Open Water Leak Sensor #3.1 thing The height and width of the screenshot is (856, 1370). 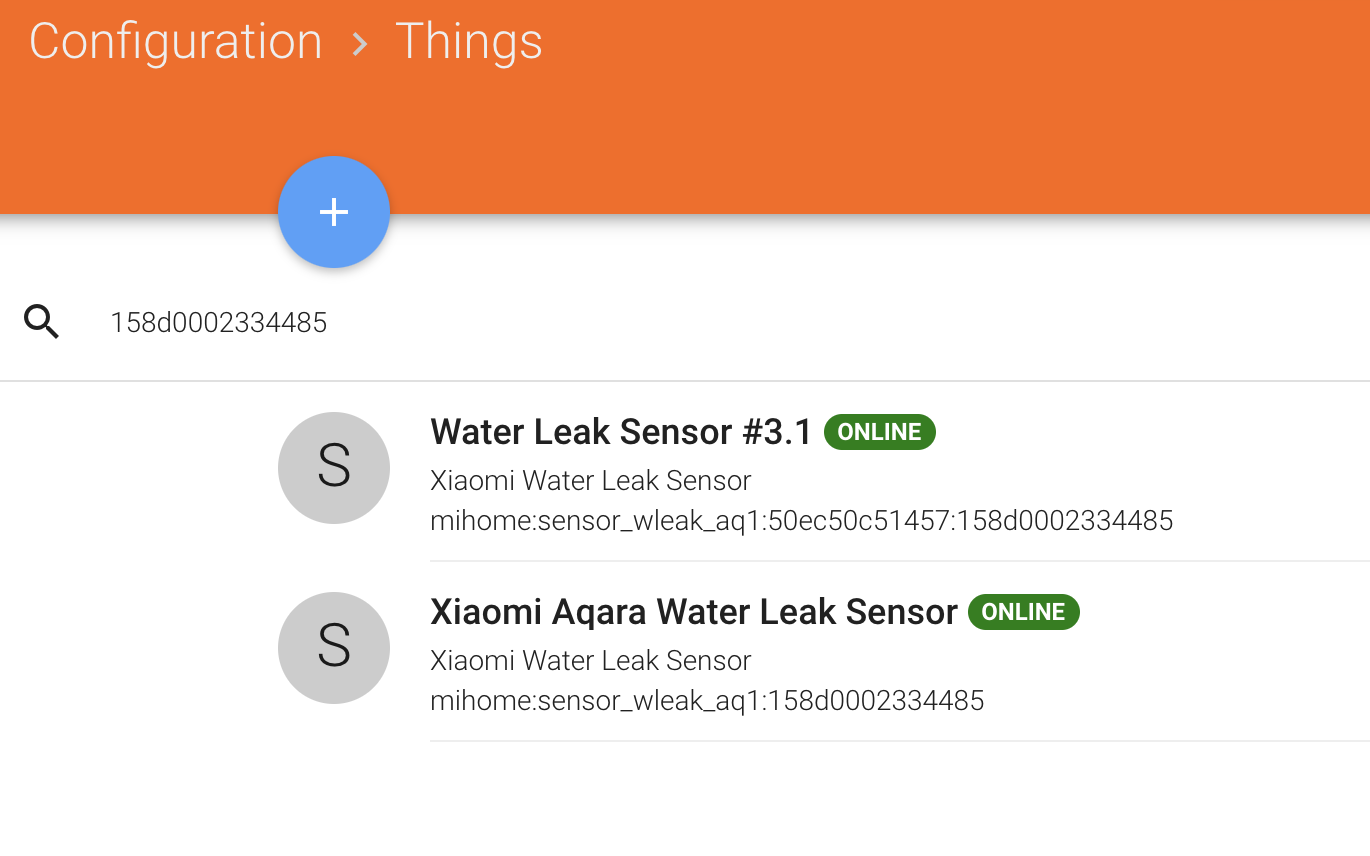(x=621, y=432)
